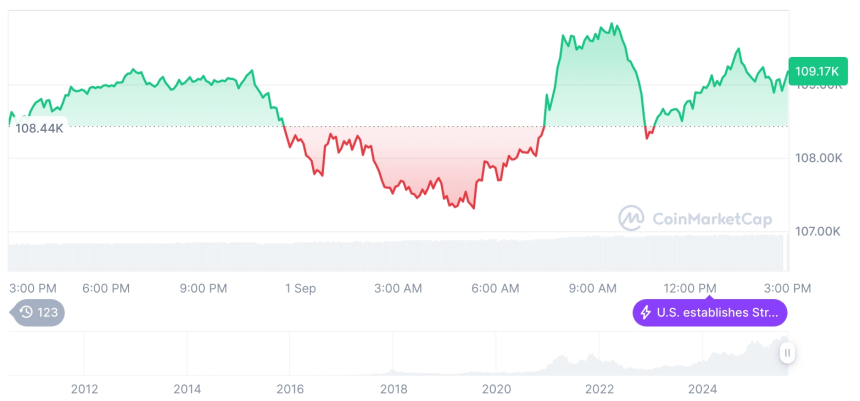Click the grey volume bars strip
This screenshot has width=860, height=401.
coord(400,254)
